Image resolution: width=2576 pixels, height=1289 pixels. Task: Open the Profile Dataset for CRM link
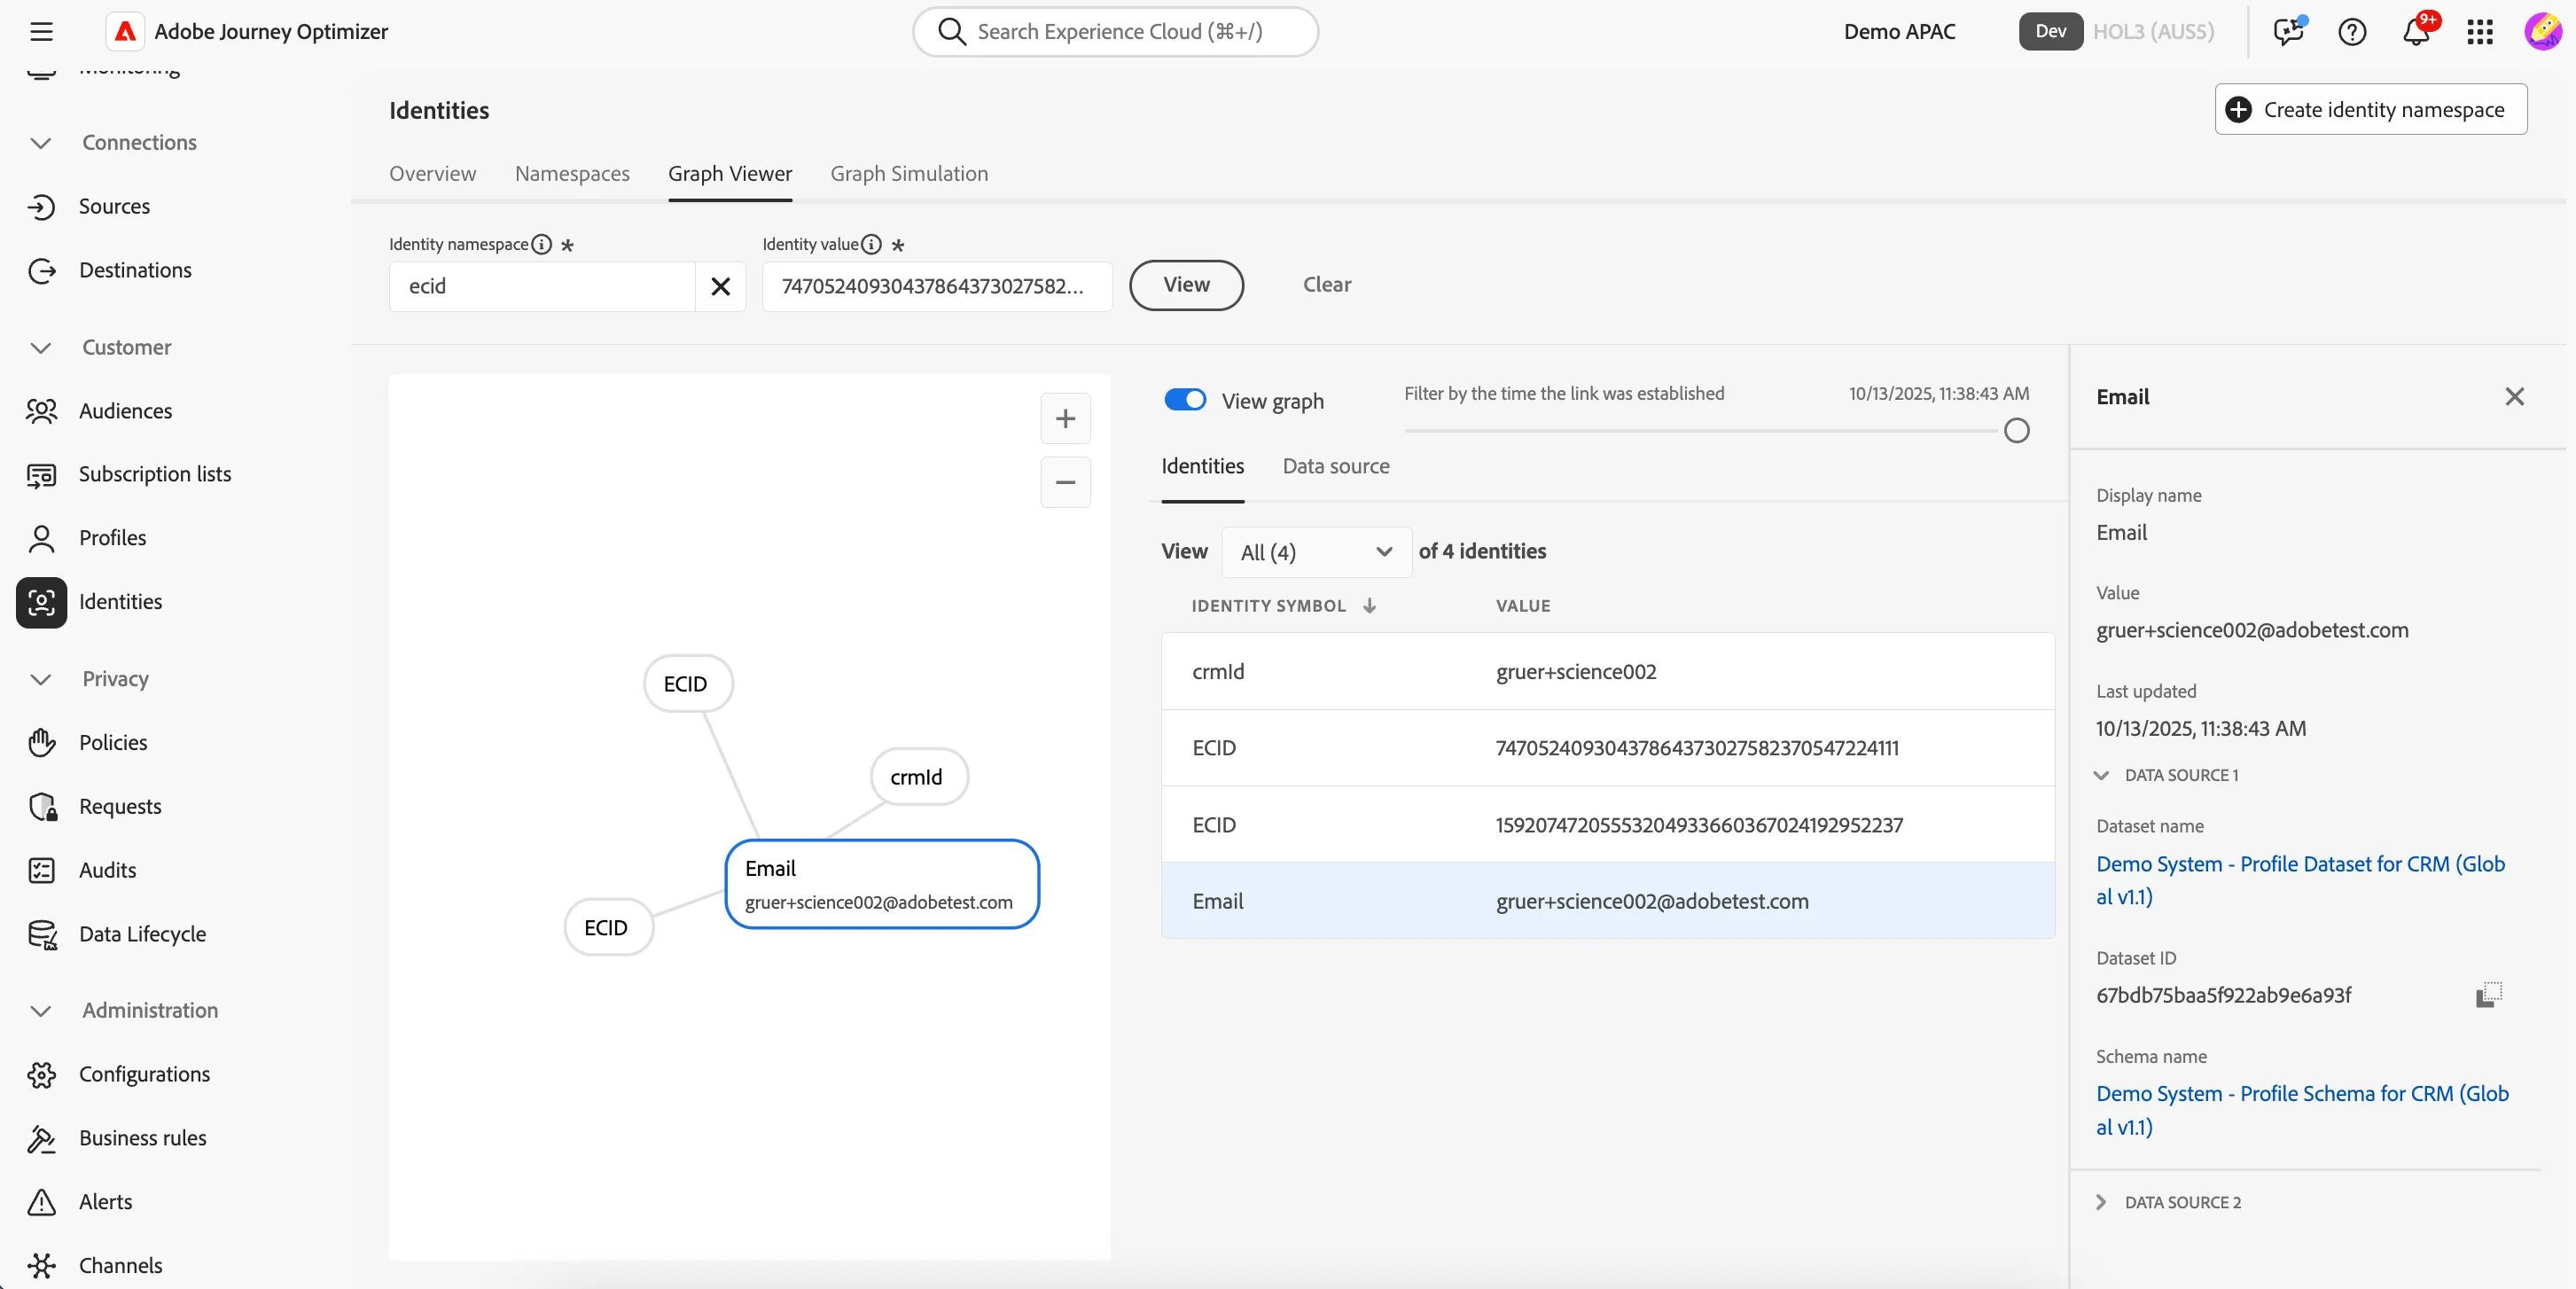pos(2300,881)
